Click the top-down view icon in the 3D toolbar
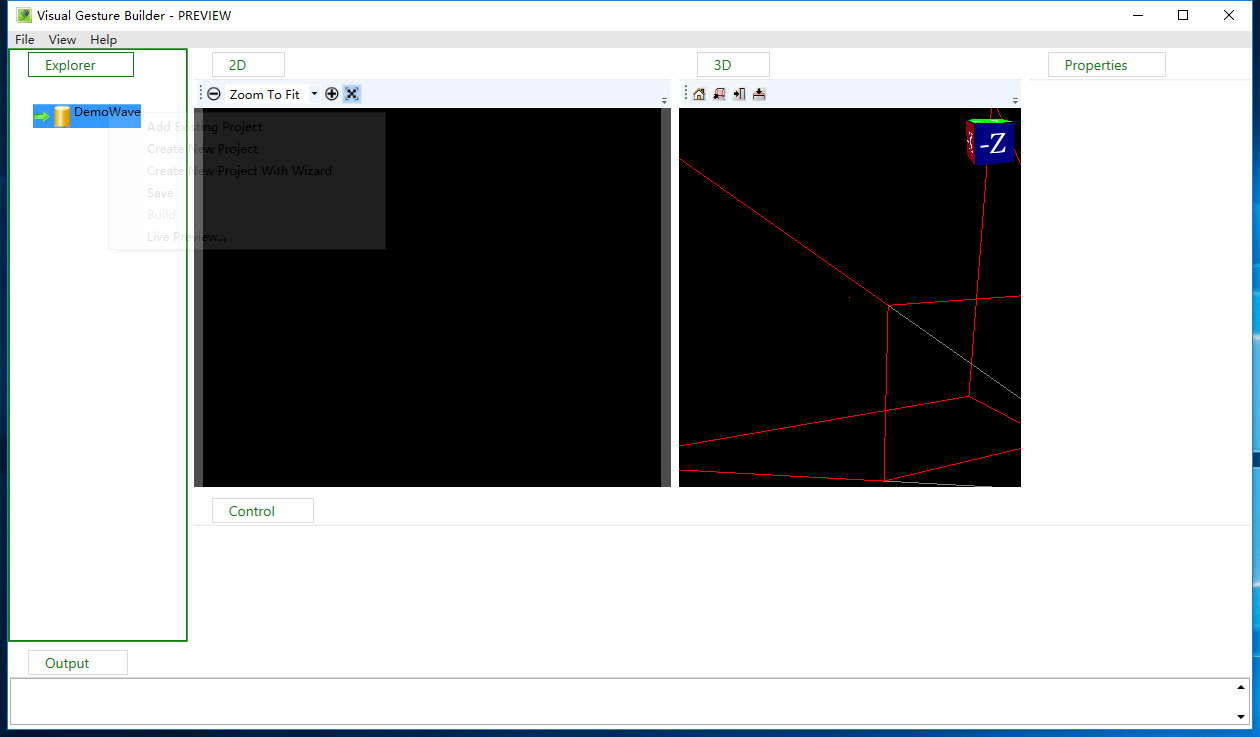This screenshot has width=1260, height=737. [x=759, y=93]
